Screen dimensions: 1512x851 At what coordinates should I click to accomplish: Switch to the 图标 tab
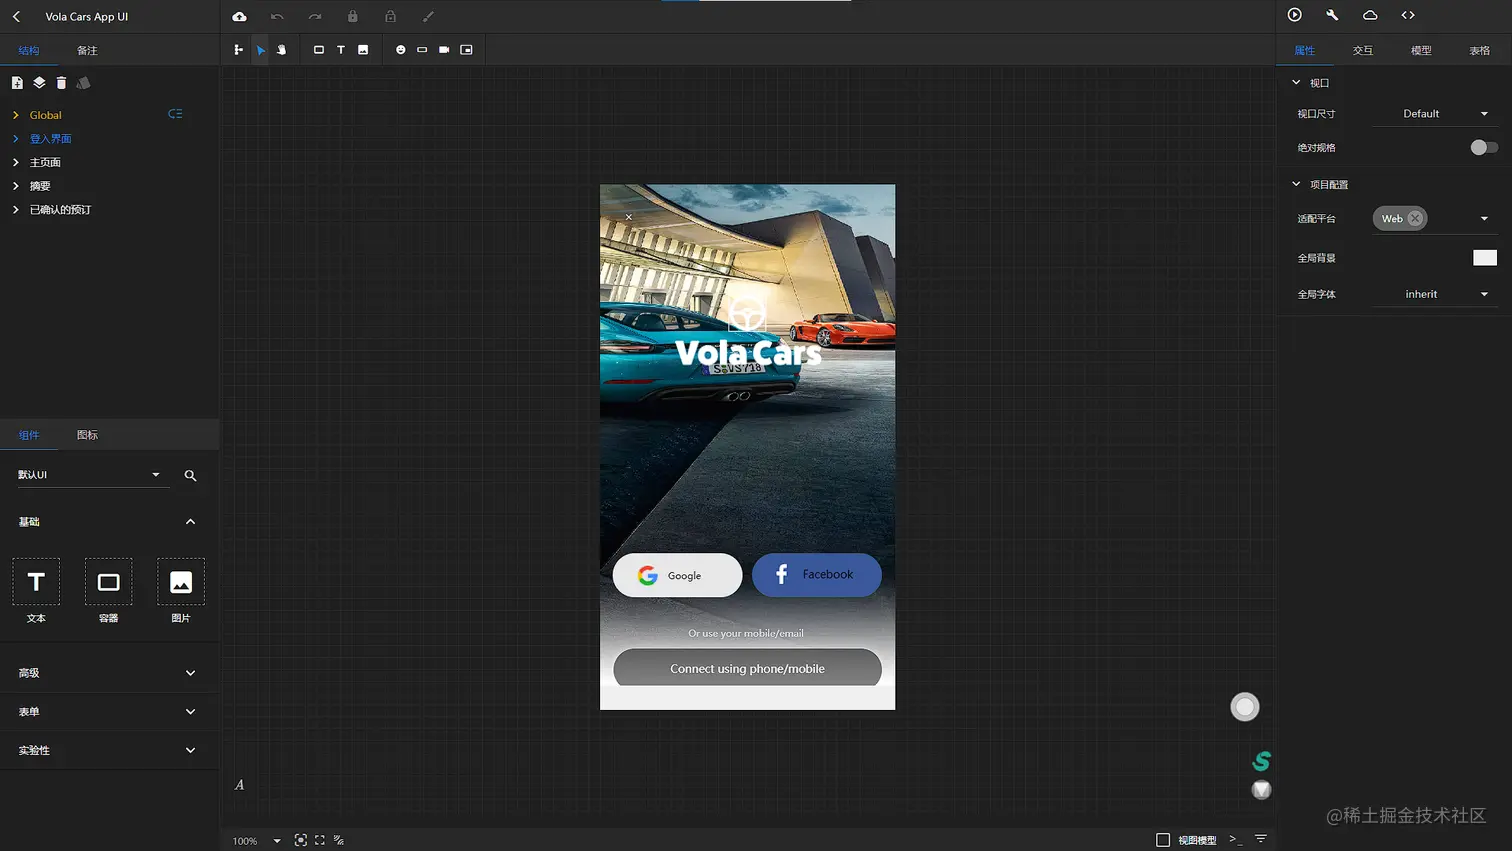tap(88, 435)
